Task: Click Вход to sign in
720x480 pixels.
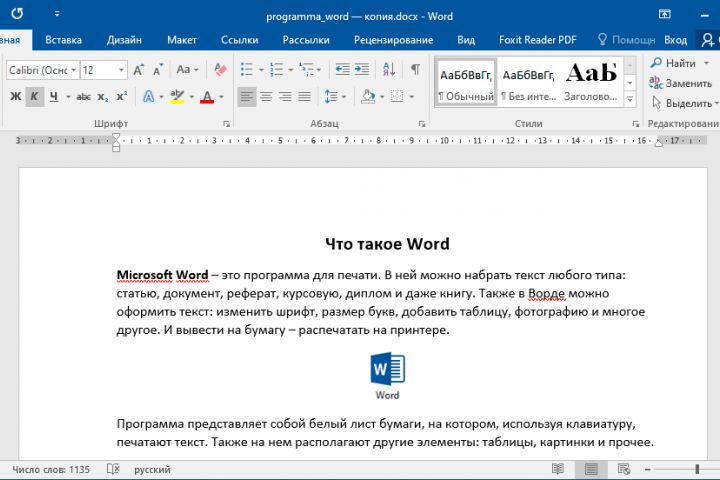Action: click(676, 40)
